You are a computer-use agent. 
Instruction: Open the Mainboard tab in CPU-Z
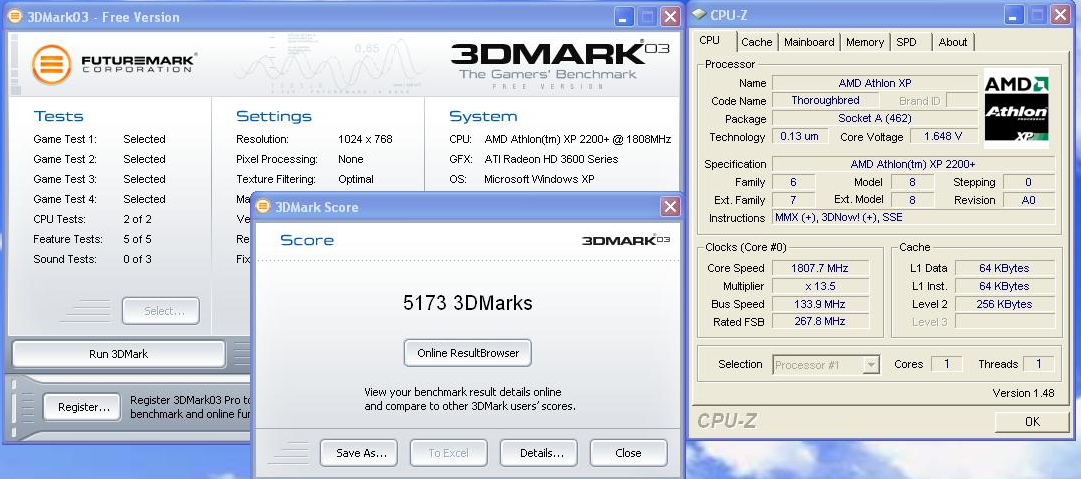pos(809,42)
